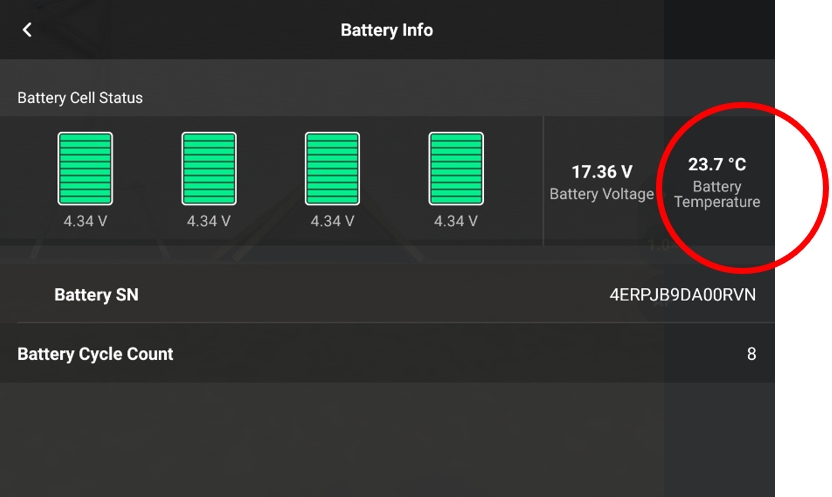
Task: Tap the 23.7 °C temperature value
Action: (717, 164)
